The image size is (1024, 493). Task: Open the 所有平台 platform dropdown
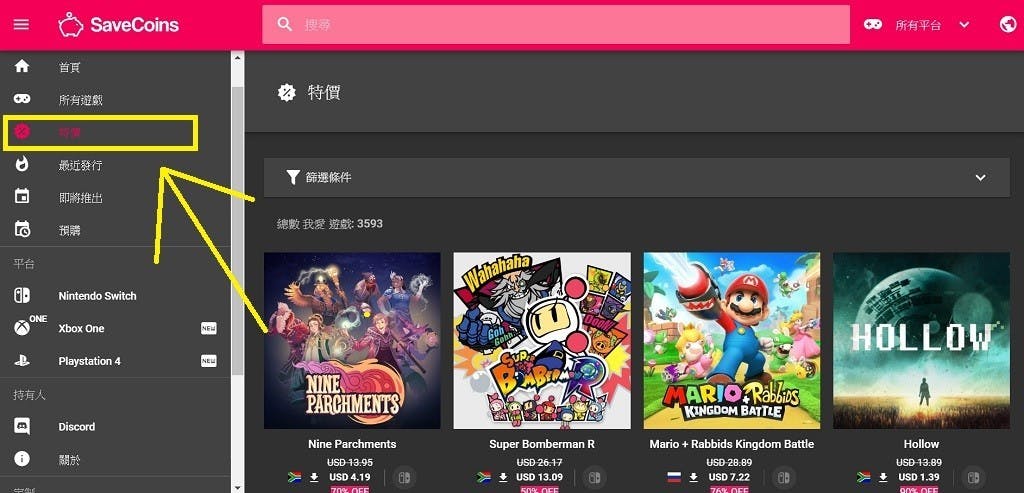pos(917,25)
